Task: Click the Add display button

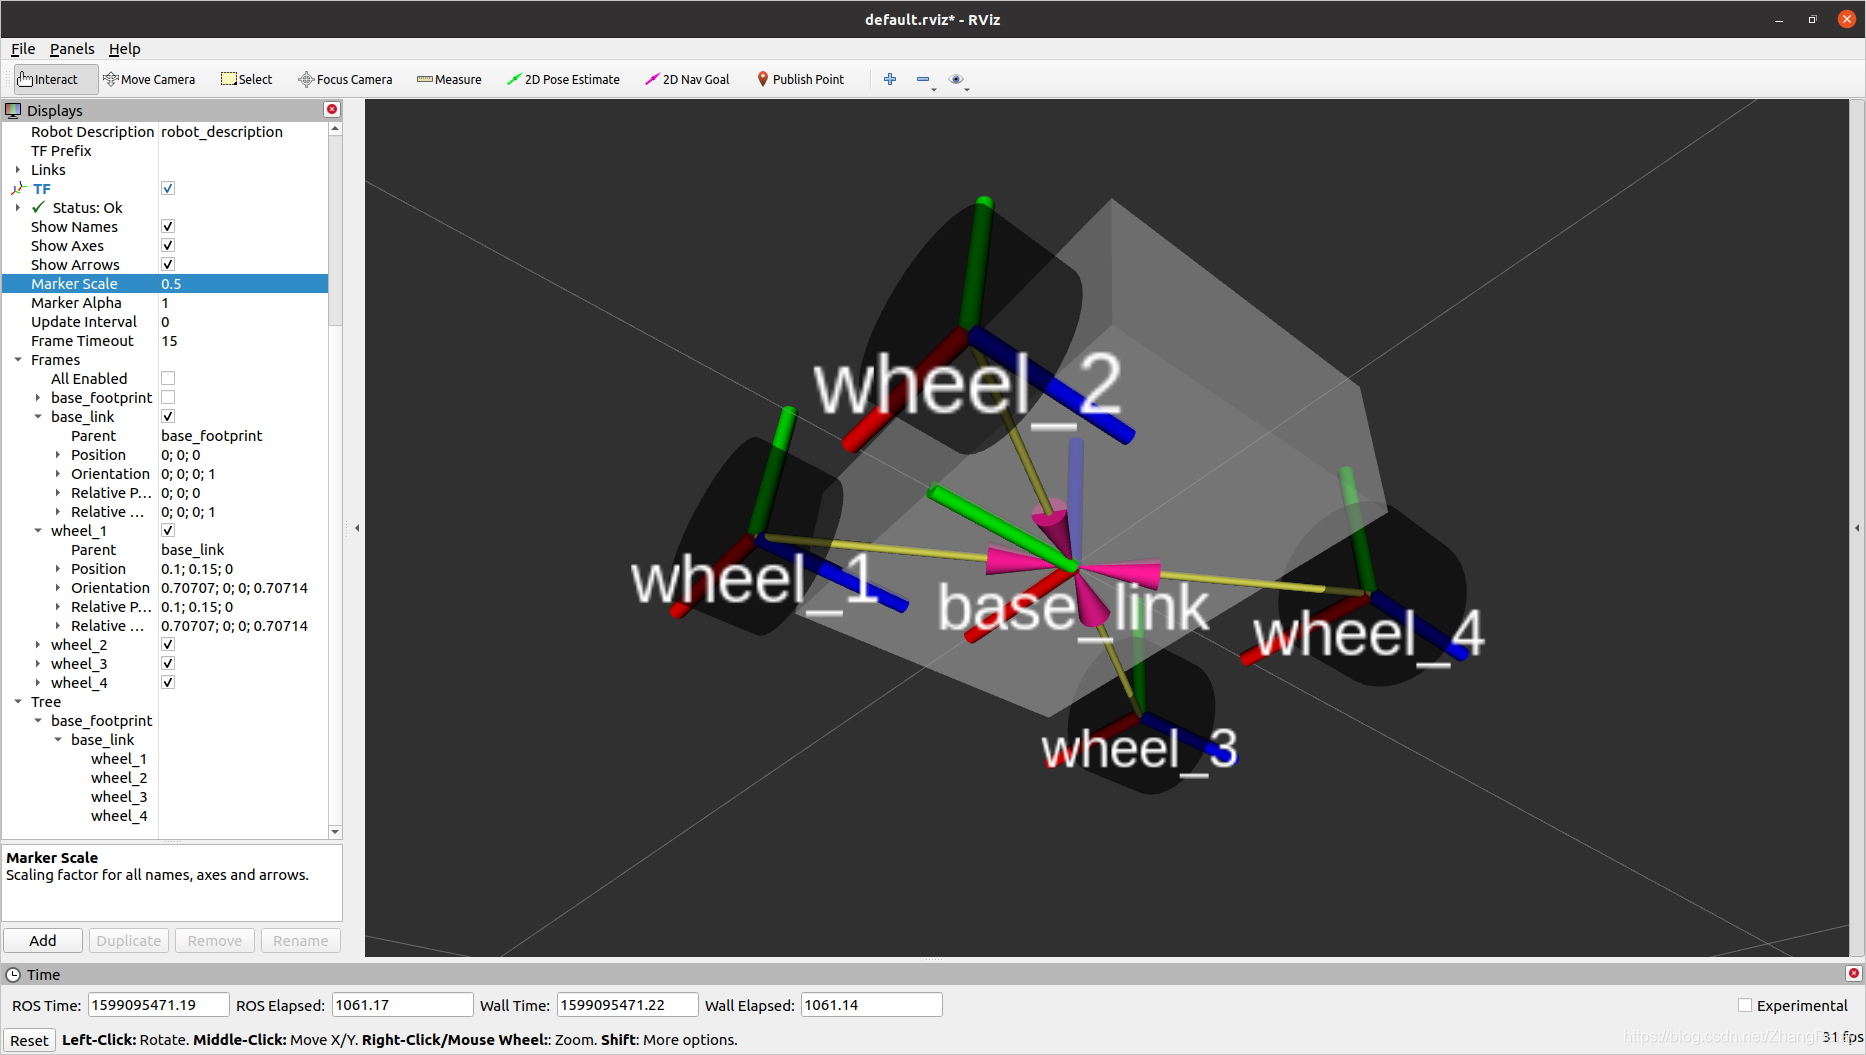Action: 43,941
